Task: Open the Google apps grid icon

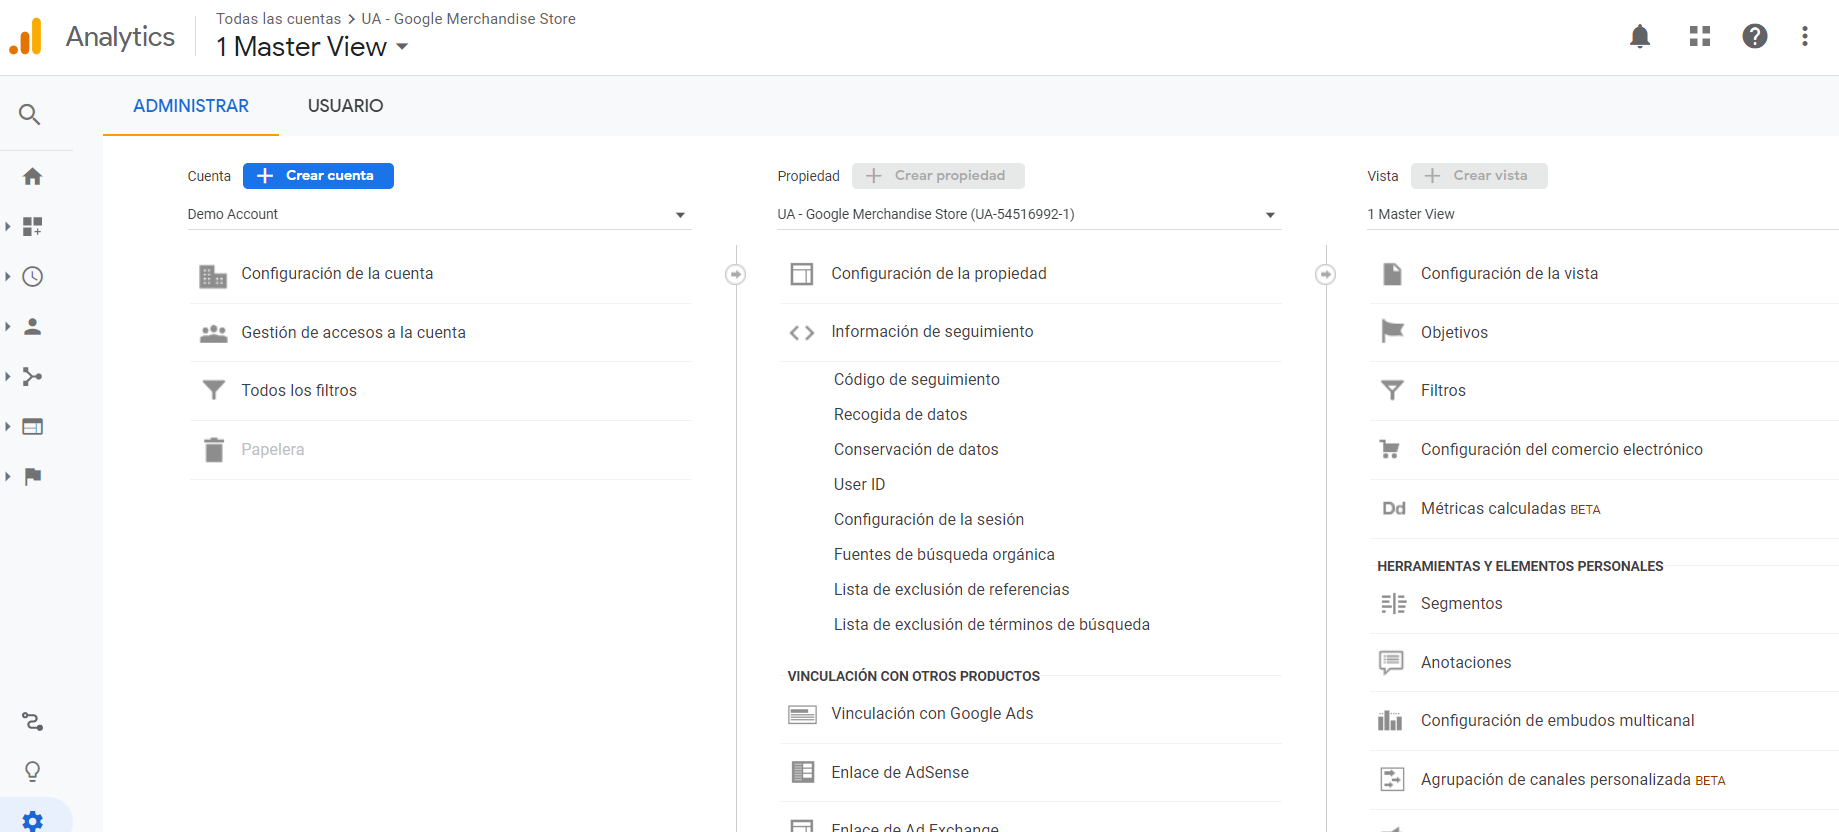Action: tap(1700, 37)
